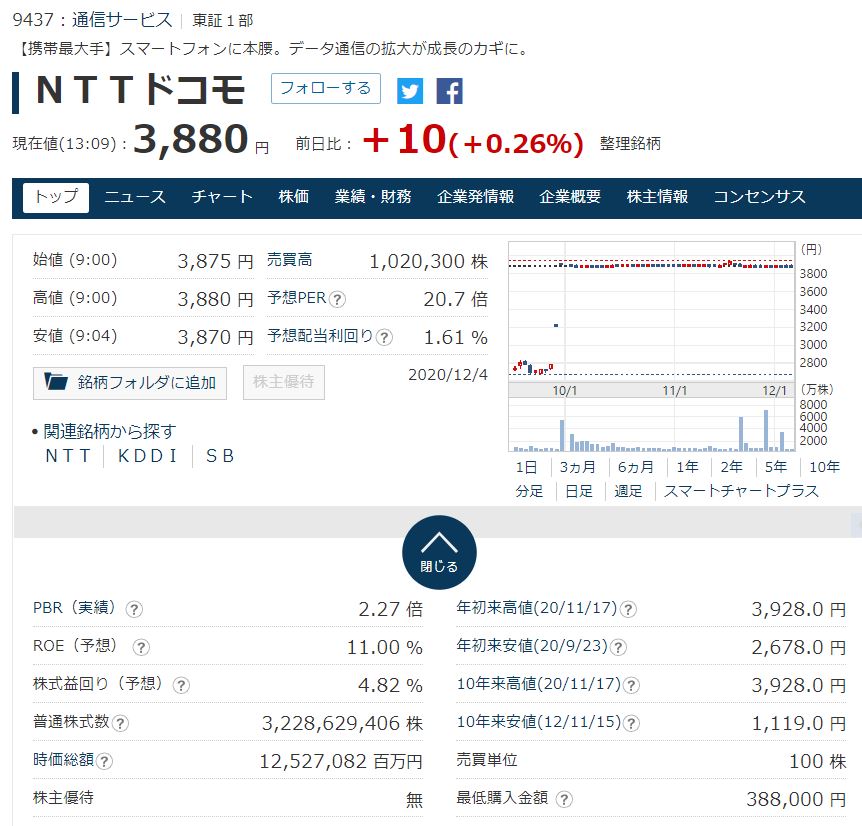Click NTTドコモ company name heading

140,90
